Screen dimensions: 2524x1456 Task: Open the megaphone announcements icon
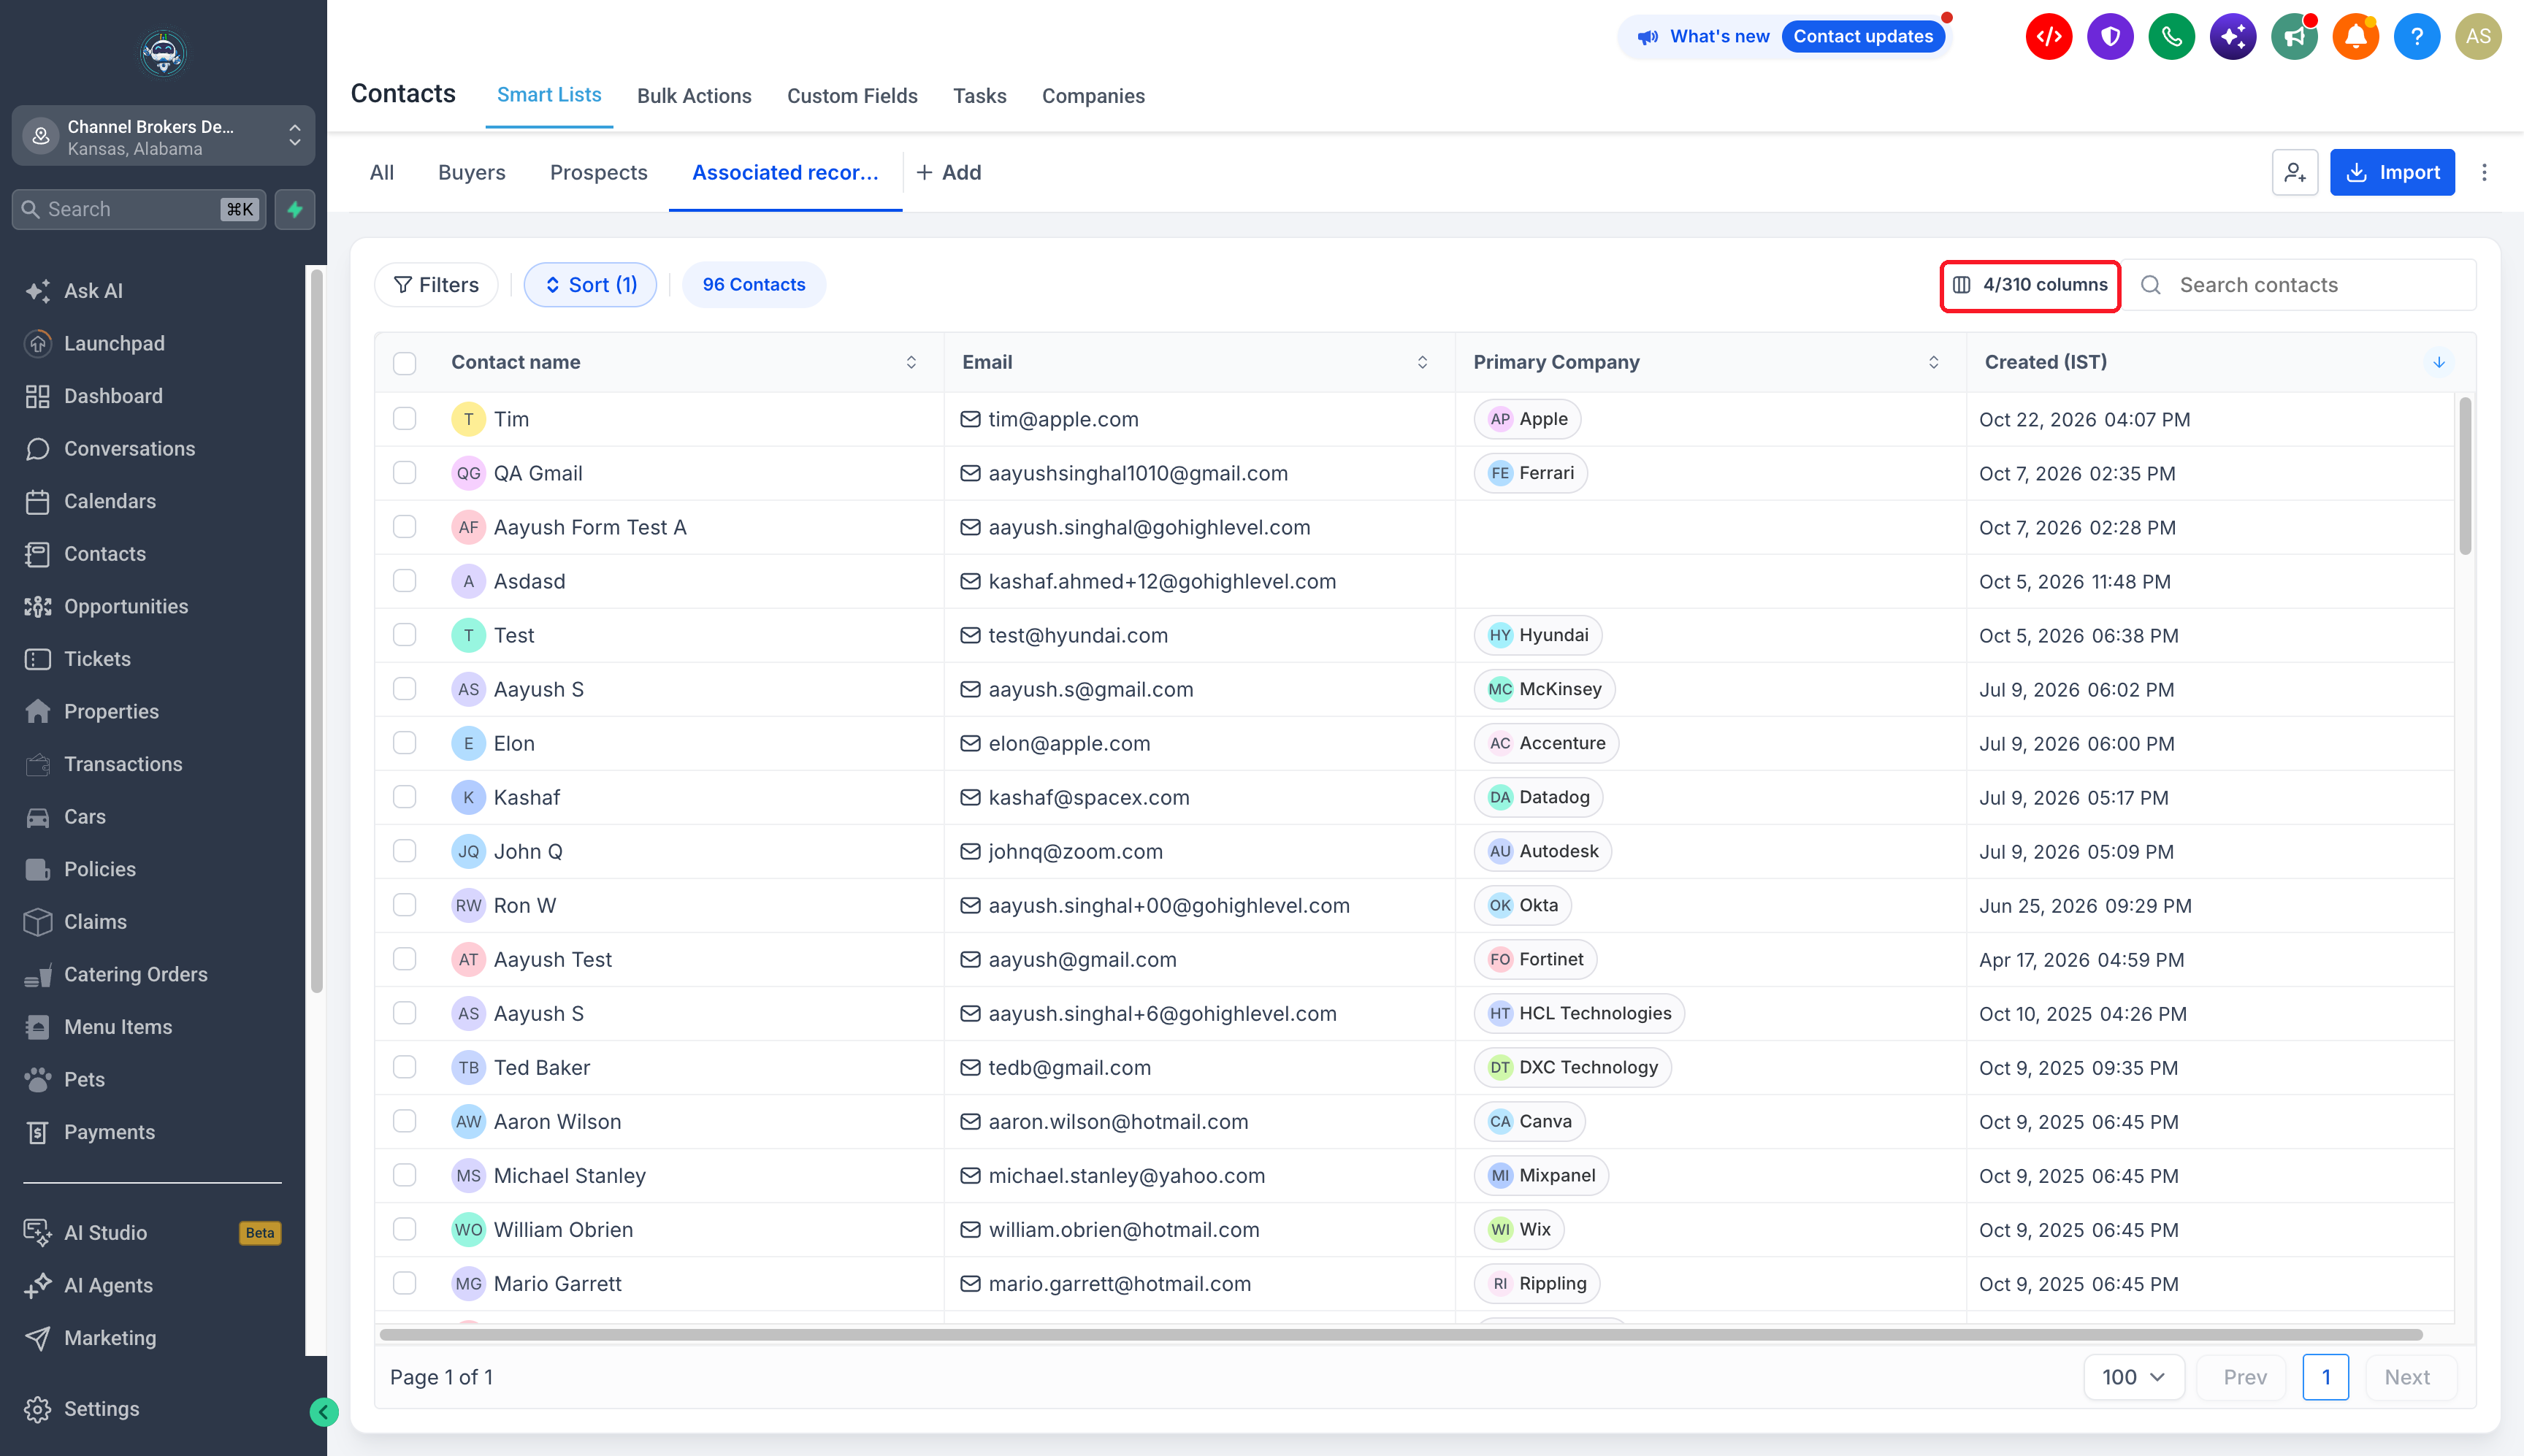(2294, 37)
